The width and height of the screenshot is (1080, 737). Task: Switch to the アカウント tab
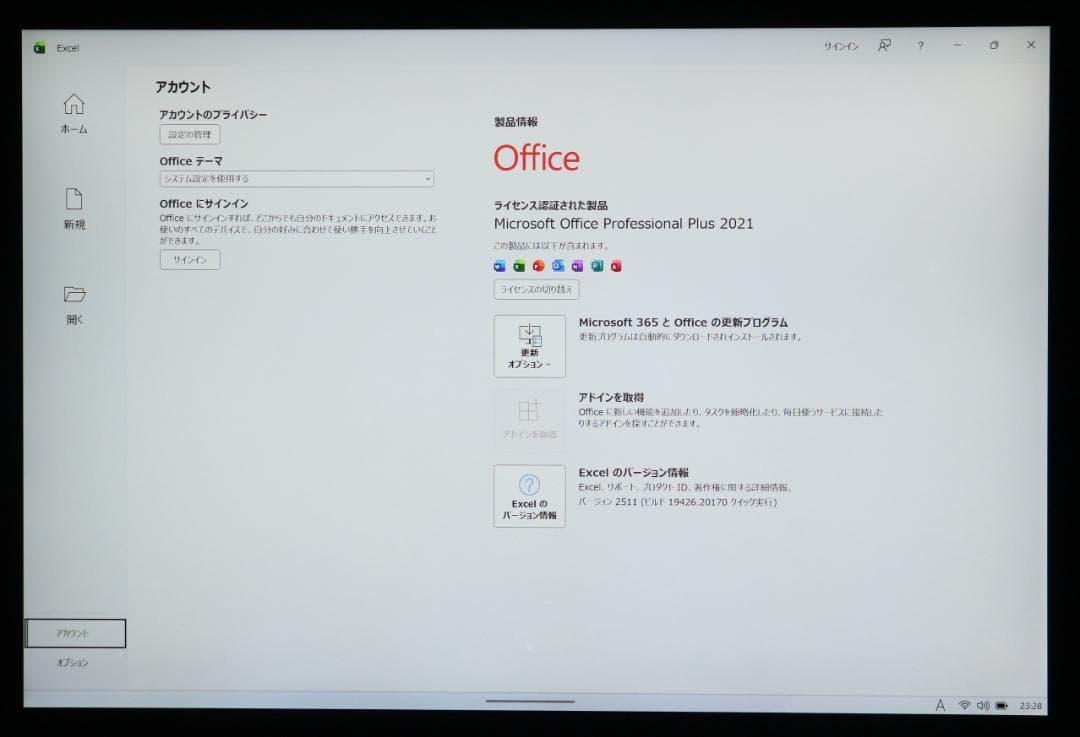(75, 632)
